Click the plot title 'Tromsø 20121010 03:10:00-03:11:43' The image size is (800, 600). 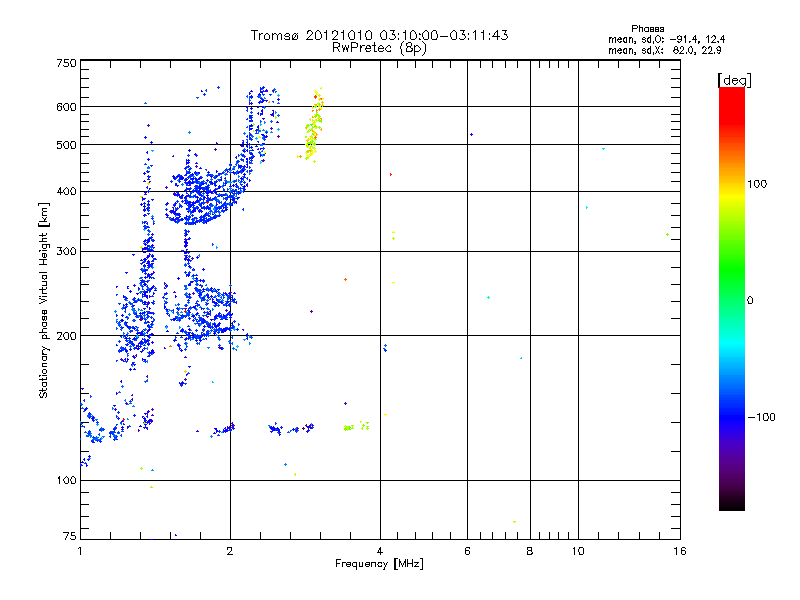pos(379,35)
